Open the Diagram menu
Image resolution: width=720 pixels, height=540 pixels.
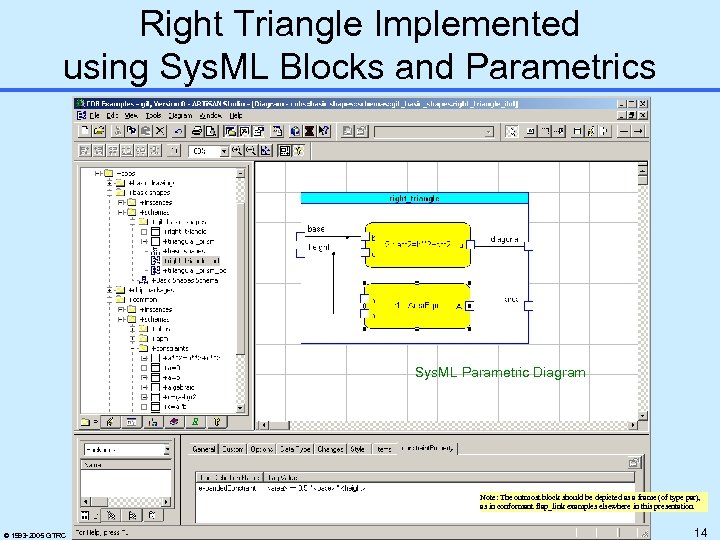180,115
